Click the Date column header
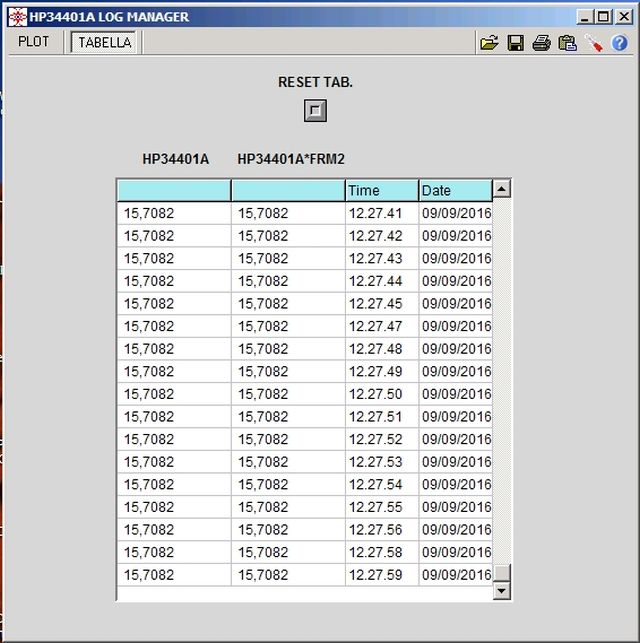 [455, 190]
